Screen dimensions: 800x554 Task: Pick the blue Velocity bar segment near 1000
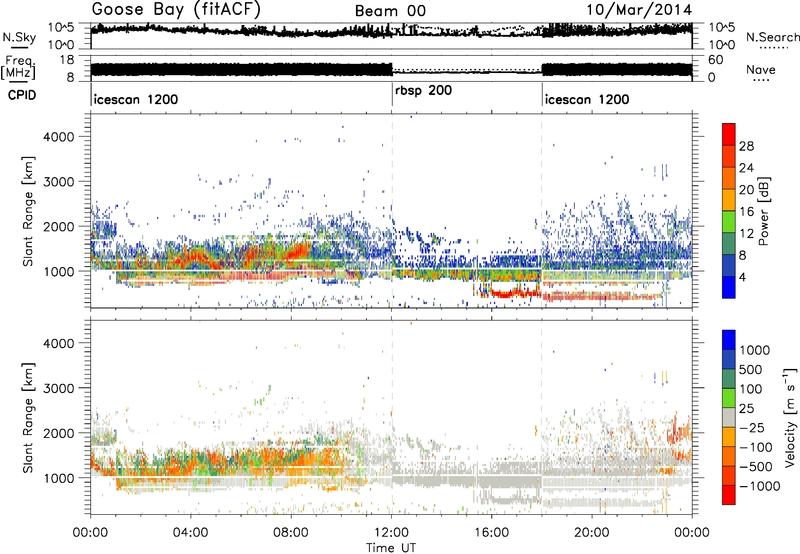tap(729, 340)
